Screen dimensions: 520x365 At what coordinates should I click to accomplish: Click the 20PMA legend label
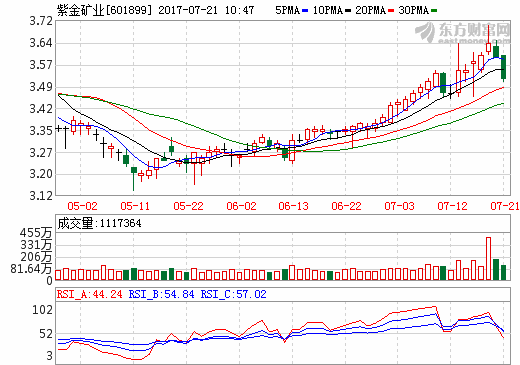click(x=370, y=10)
